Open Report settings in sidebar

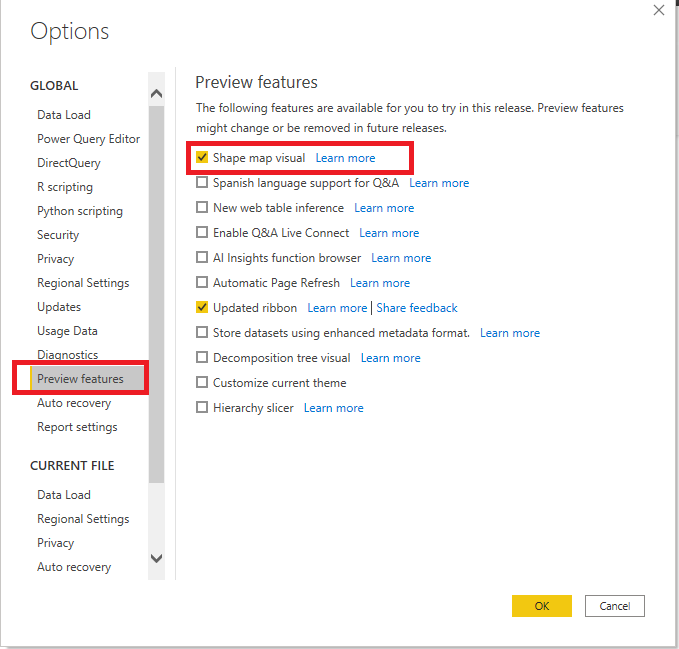coord(77,427)
